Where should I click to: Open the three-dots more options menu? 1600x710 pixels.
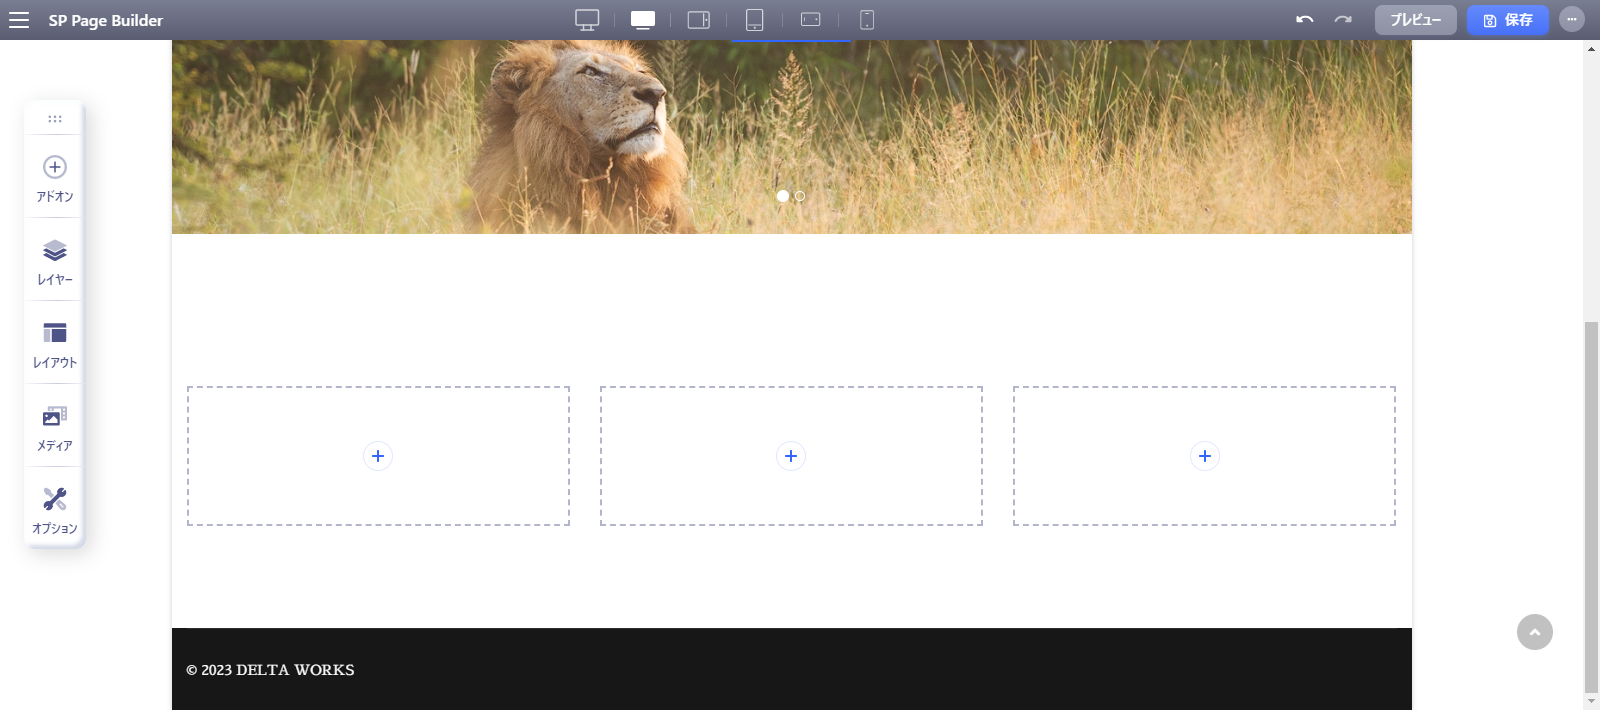[1572, 20]
